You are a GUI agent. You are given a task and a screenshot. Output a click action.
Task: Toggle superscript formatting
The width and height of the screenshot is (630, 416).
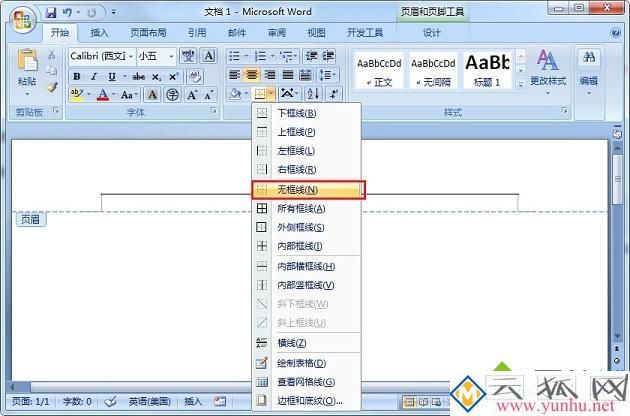click(174, 76)
